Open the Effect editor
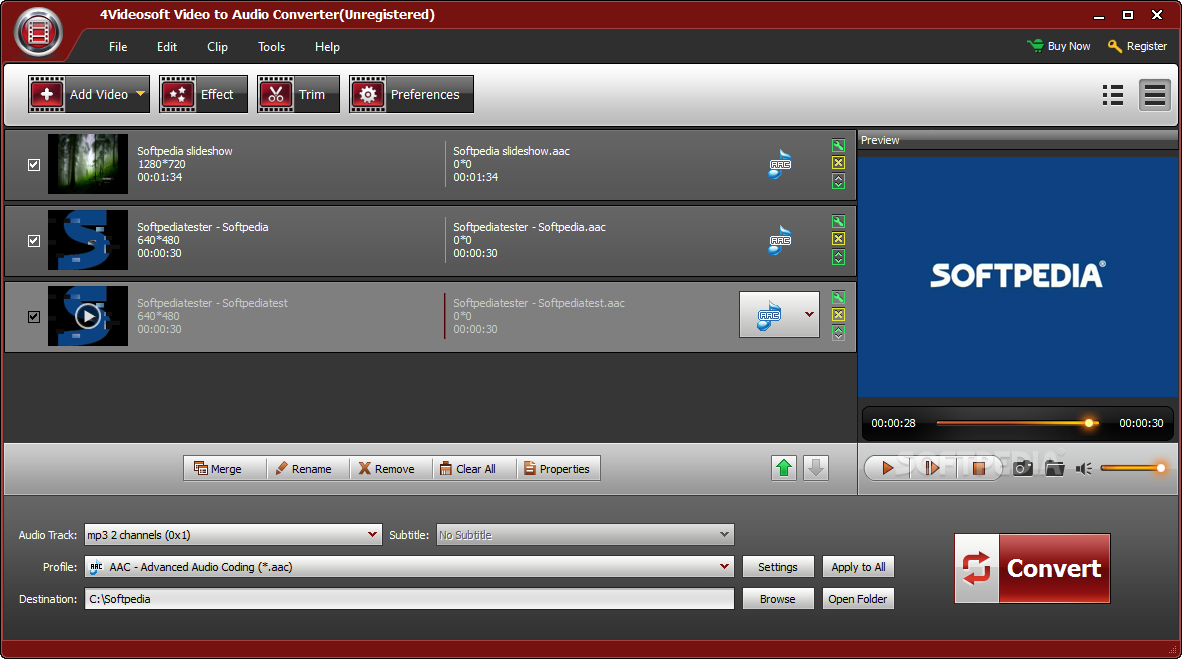Screen dimensions: 1182x659 (204, 94)
